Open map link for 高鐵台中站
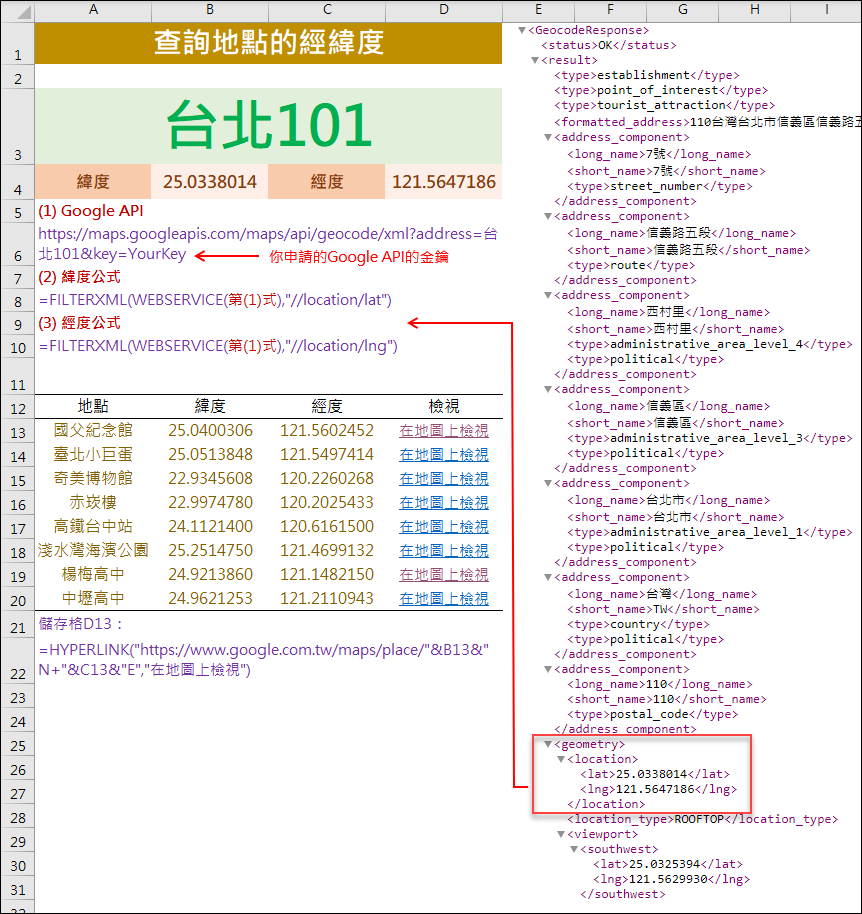862x914 pixels. coord(444,526)
